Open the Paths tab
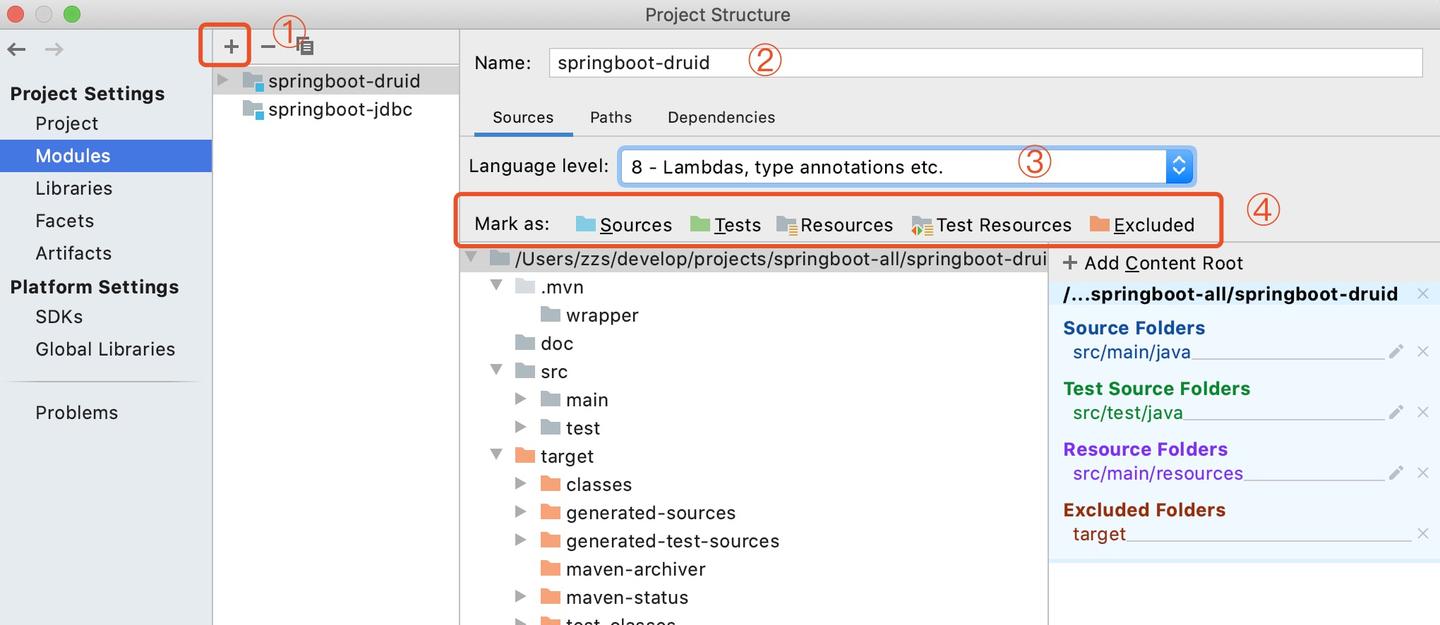Screen dimensions: 1440x625 point(610,117)
